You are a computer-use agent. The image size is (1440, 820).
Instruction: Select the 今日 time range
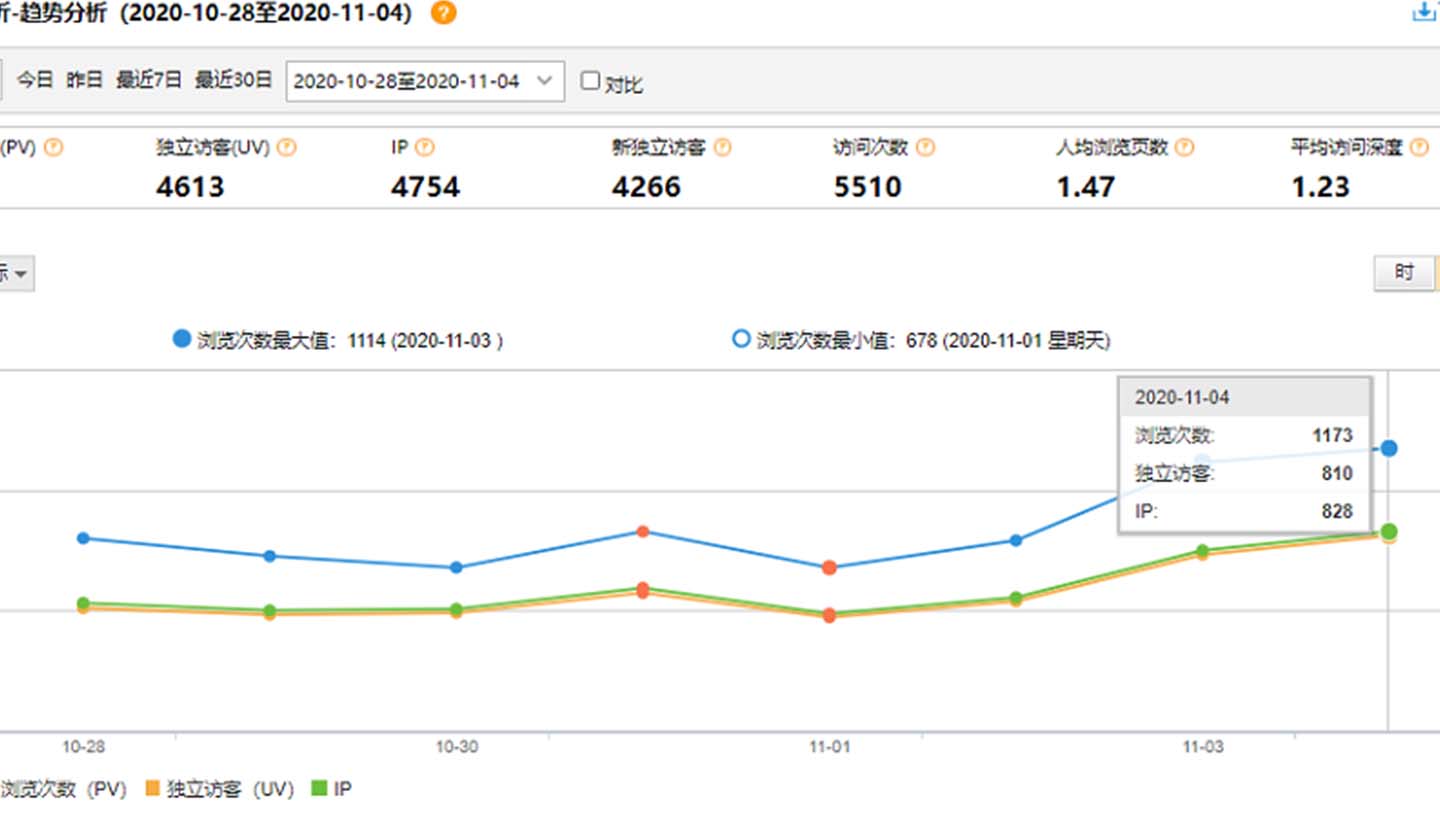click(x=35, y=80)
